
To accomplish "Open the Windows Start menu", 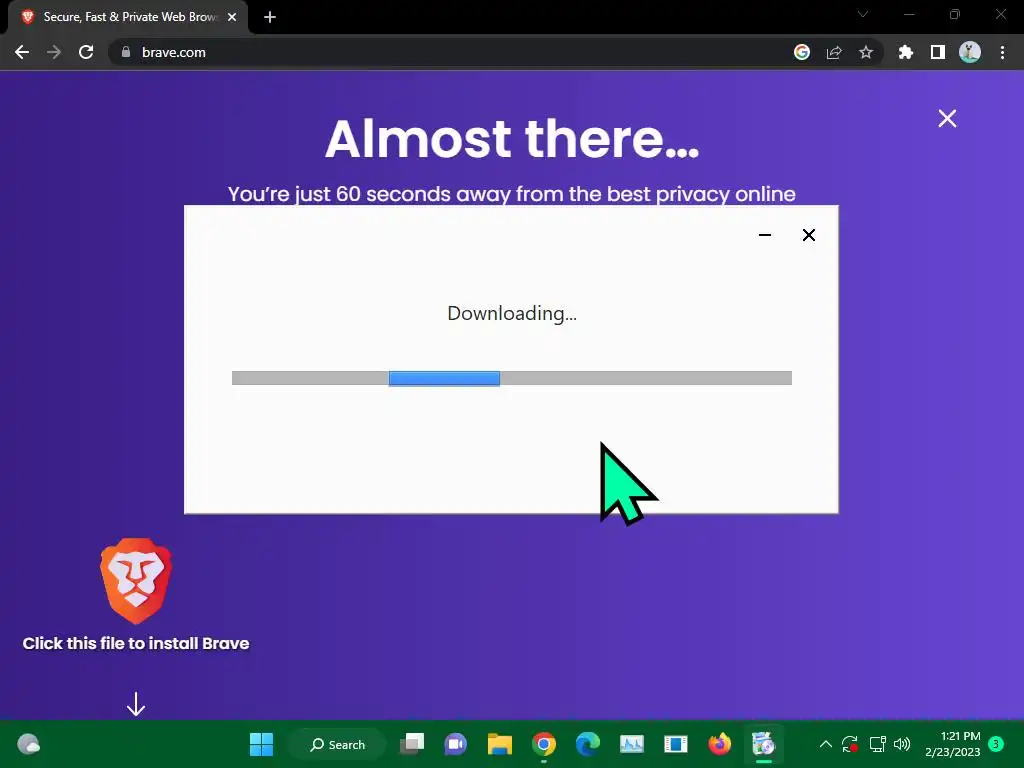I will [x=261, y=744].
